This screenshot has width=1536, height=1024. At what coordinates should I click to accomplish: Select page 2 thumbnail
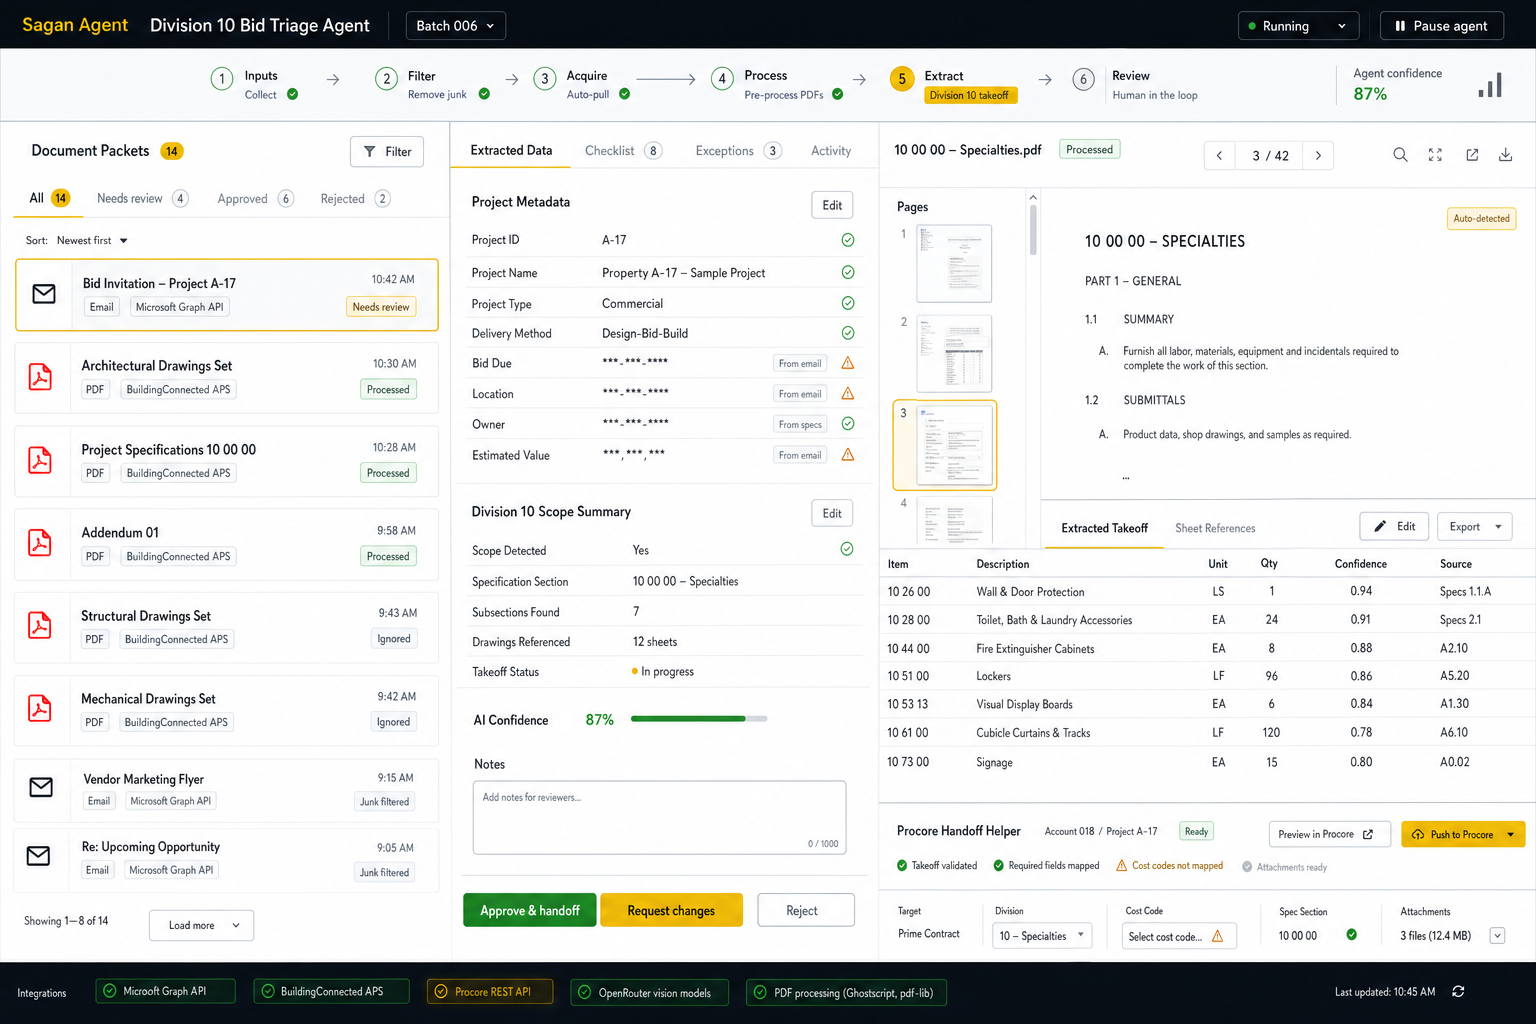pyautogui.click(x=955, y=353)
